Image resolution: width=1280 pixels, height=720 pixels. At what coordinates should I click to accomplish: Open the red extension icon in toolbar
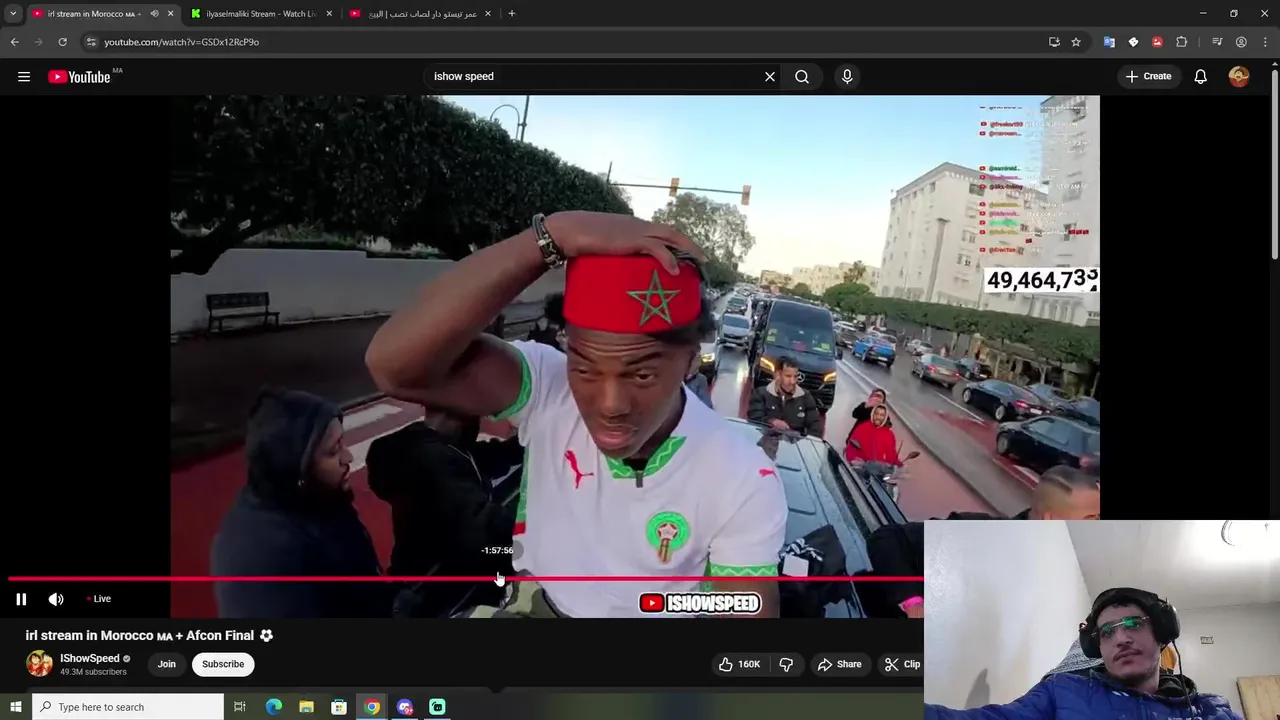click(x=1157, y=42)
